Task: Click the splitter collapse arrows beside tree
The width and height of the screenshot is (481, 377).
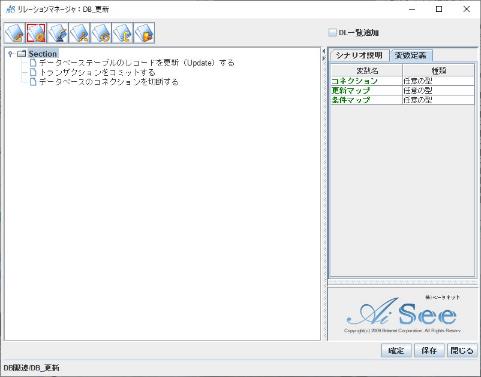Action: 323,54
